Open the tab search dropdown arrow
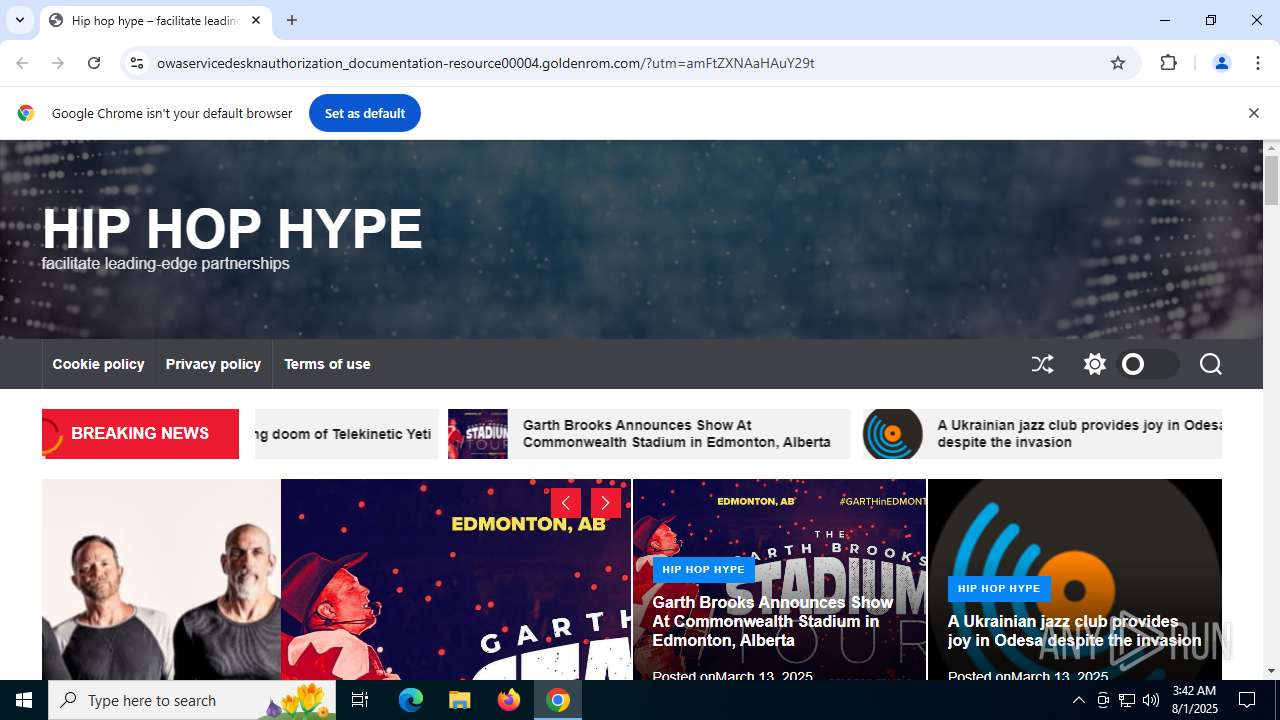Viewport: 1280px width, 720px height. pyautogui.click(x=19, y=20)
